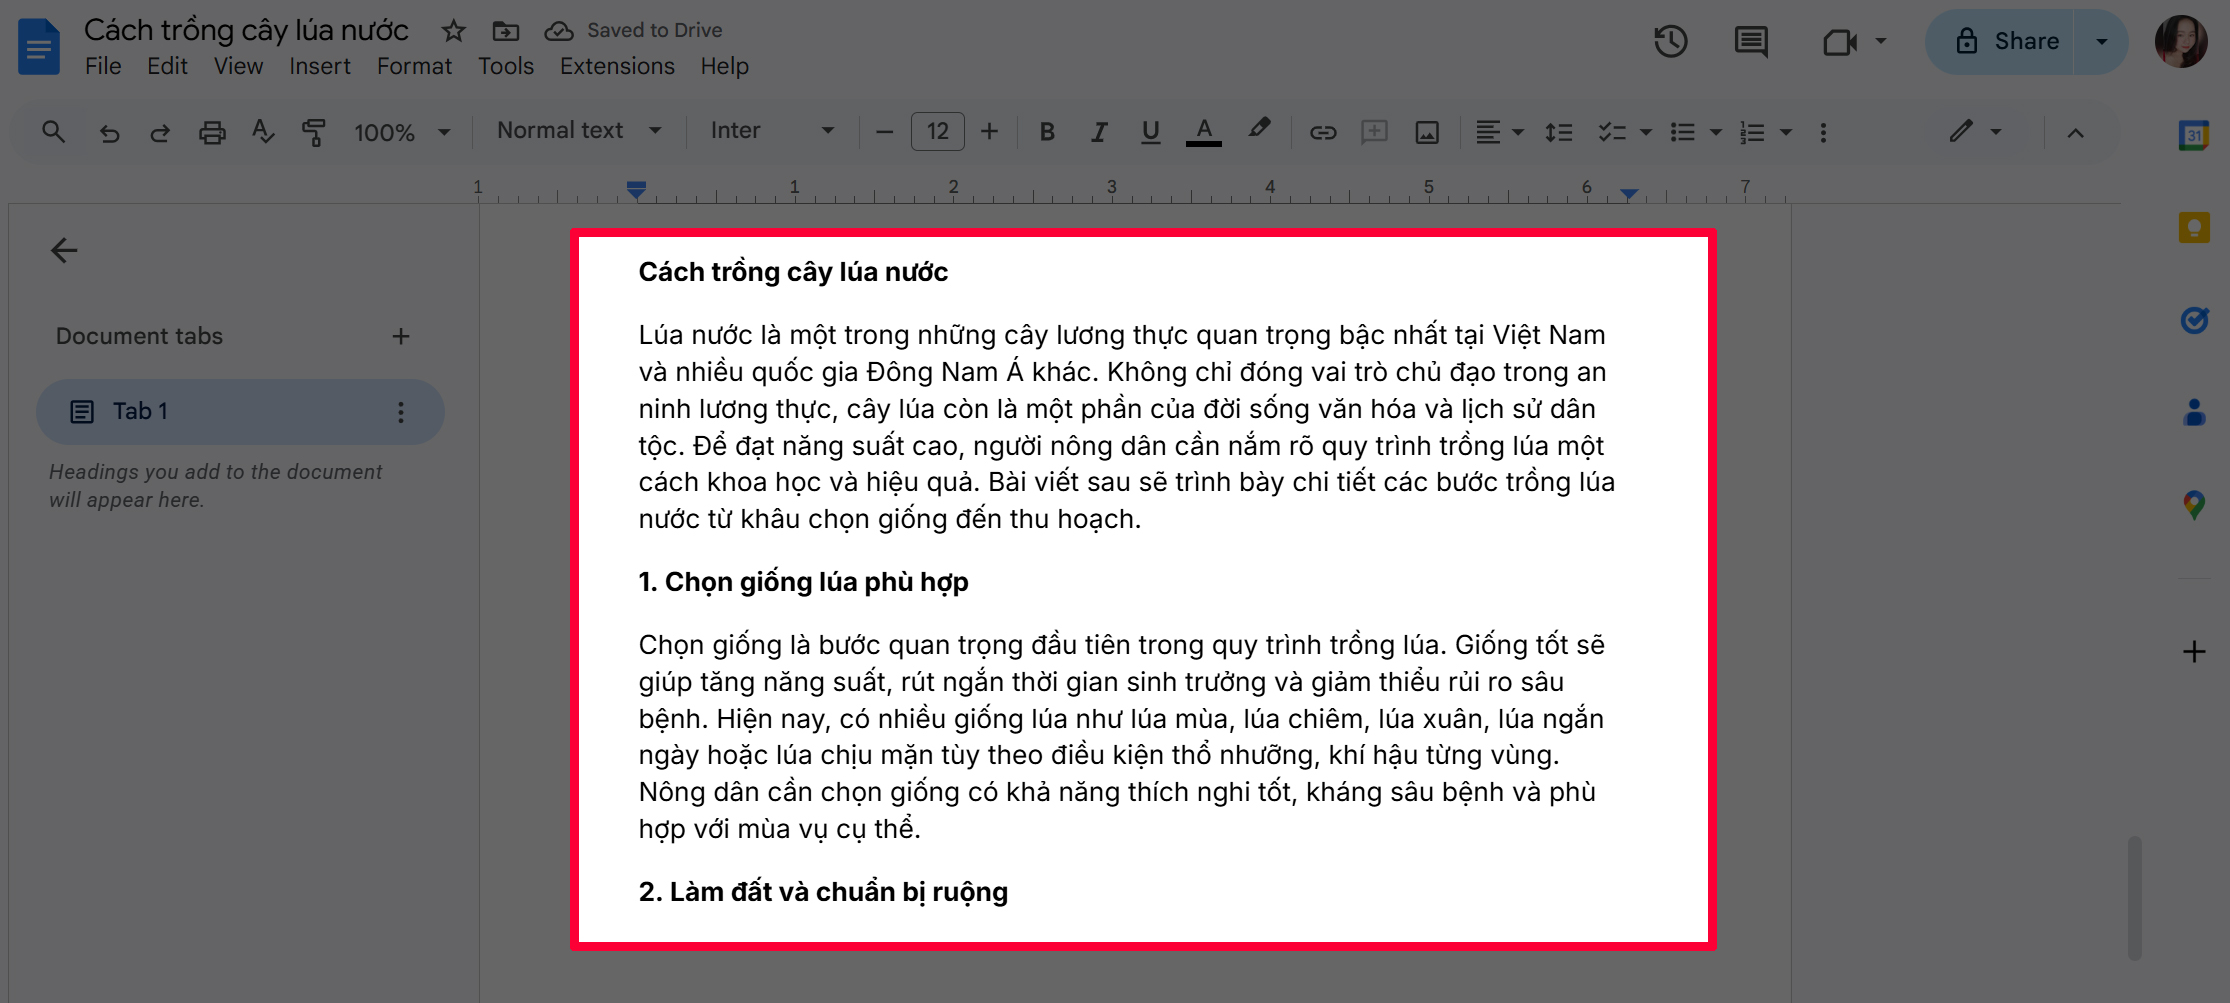Open the text color picker

point(1204,131)
